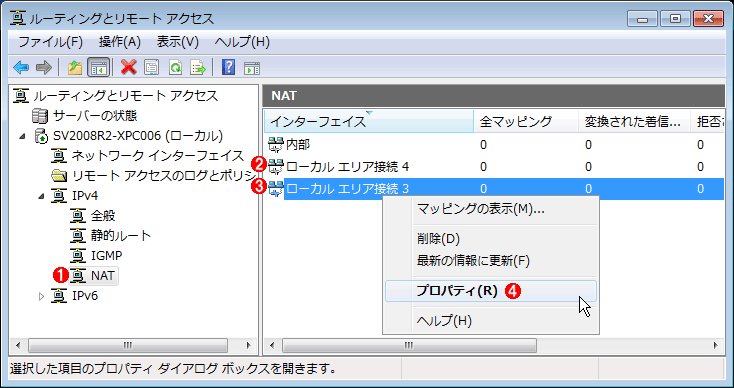Click the list pane horizontal scrollbar thumb

pyautogui.click(x=409, y=346)
